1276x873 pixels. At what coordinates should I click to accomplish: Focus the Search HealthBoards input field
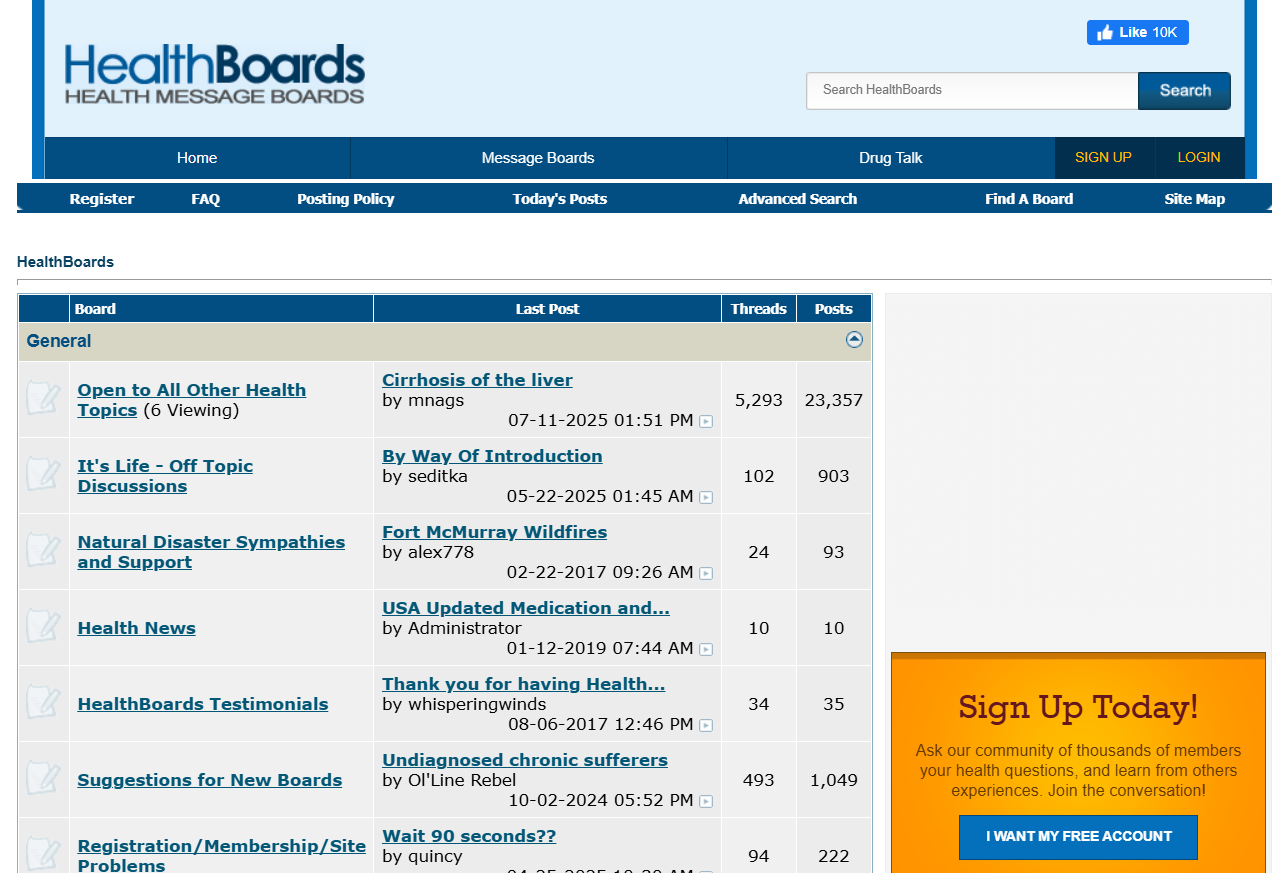972,90
